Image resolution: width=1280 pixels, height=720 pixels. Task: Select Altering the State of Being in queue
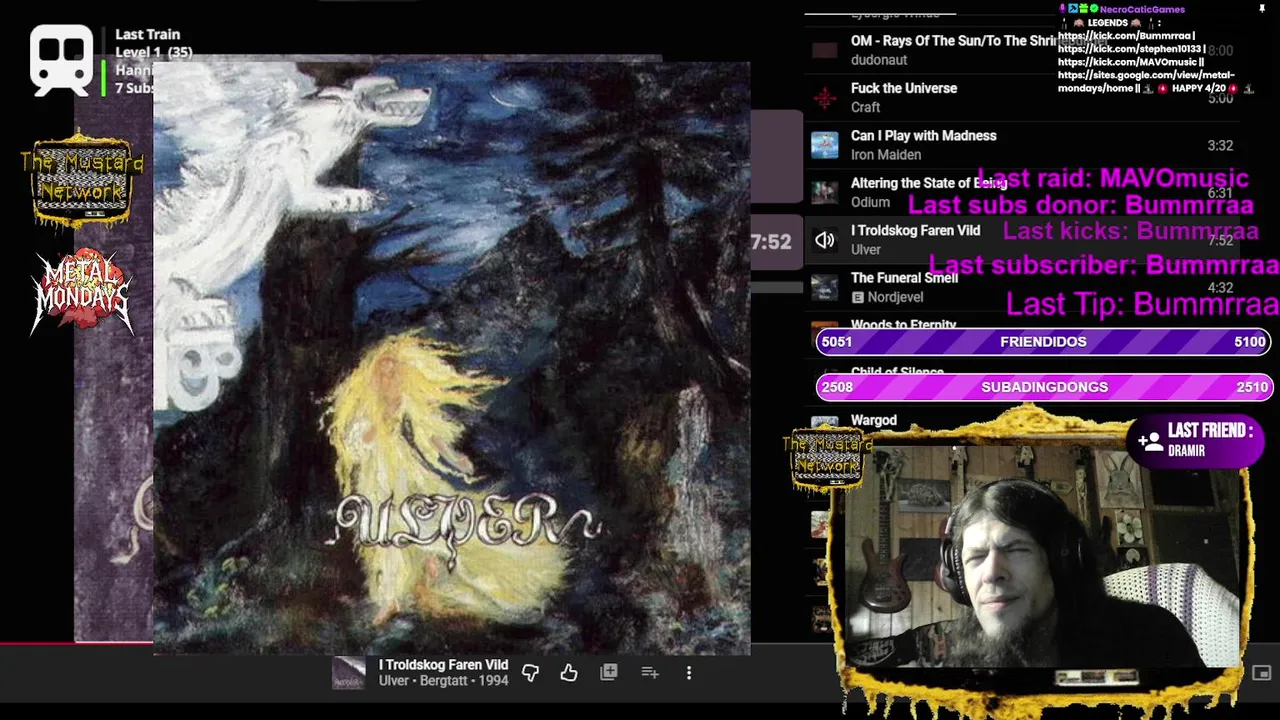pos(928,183)
